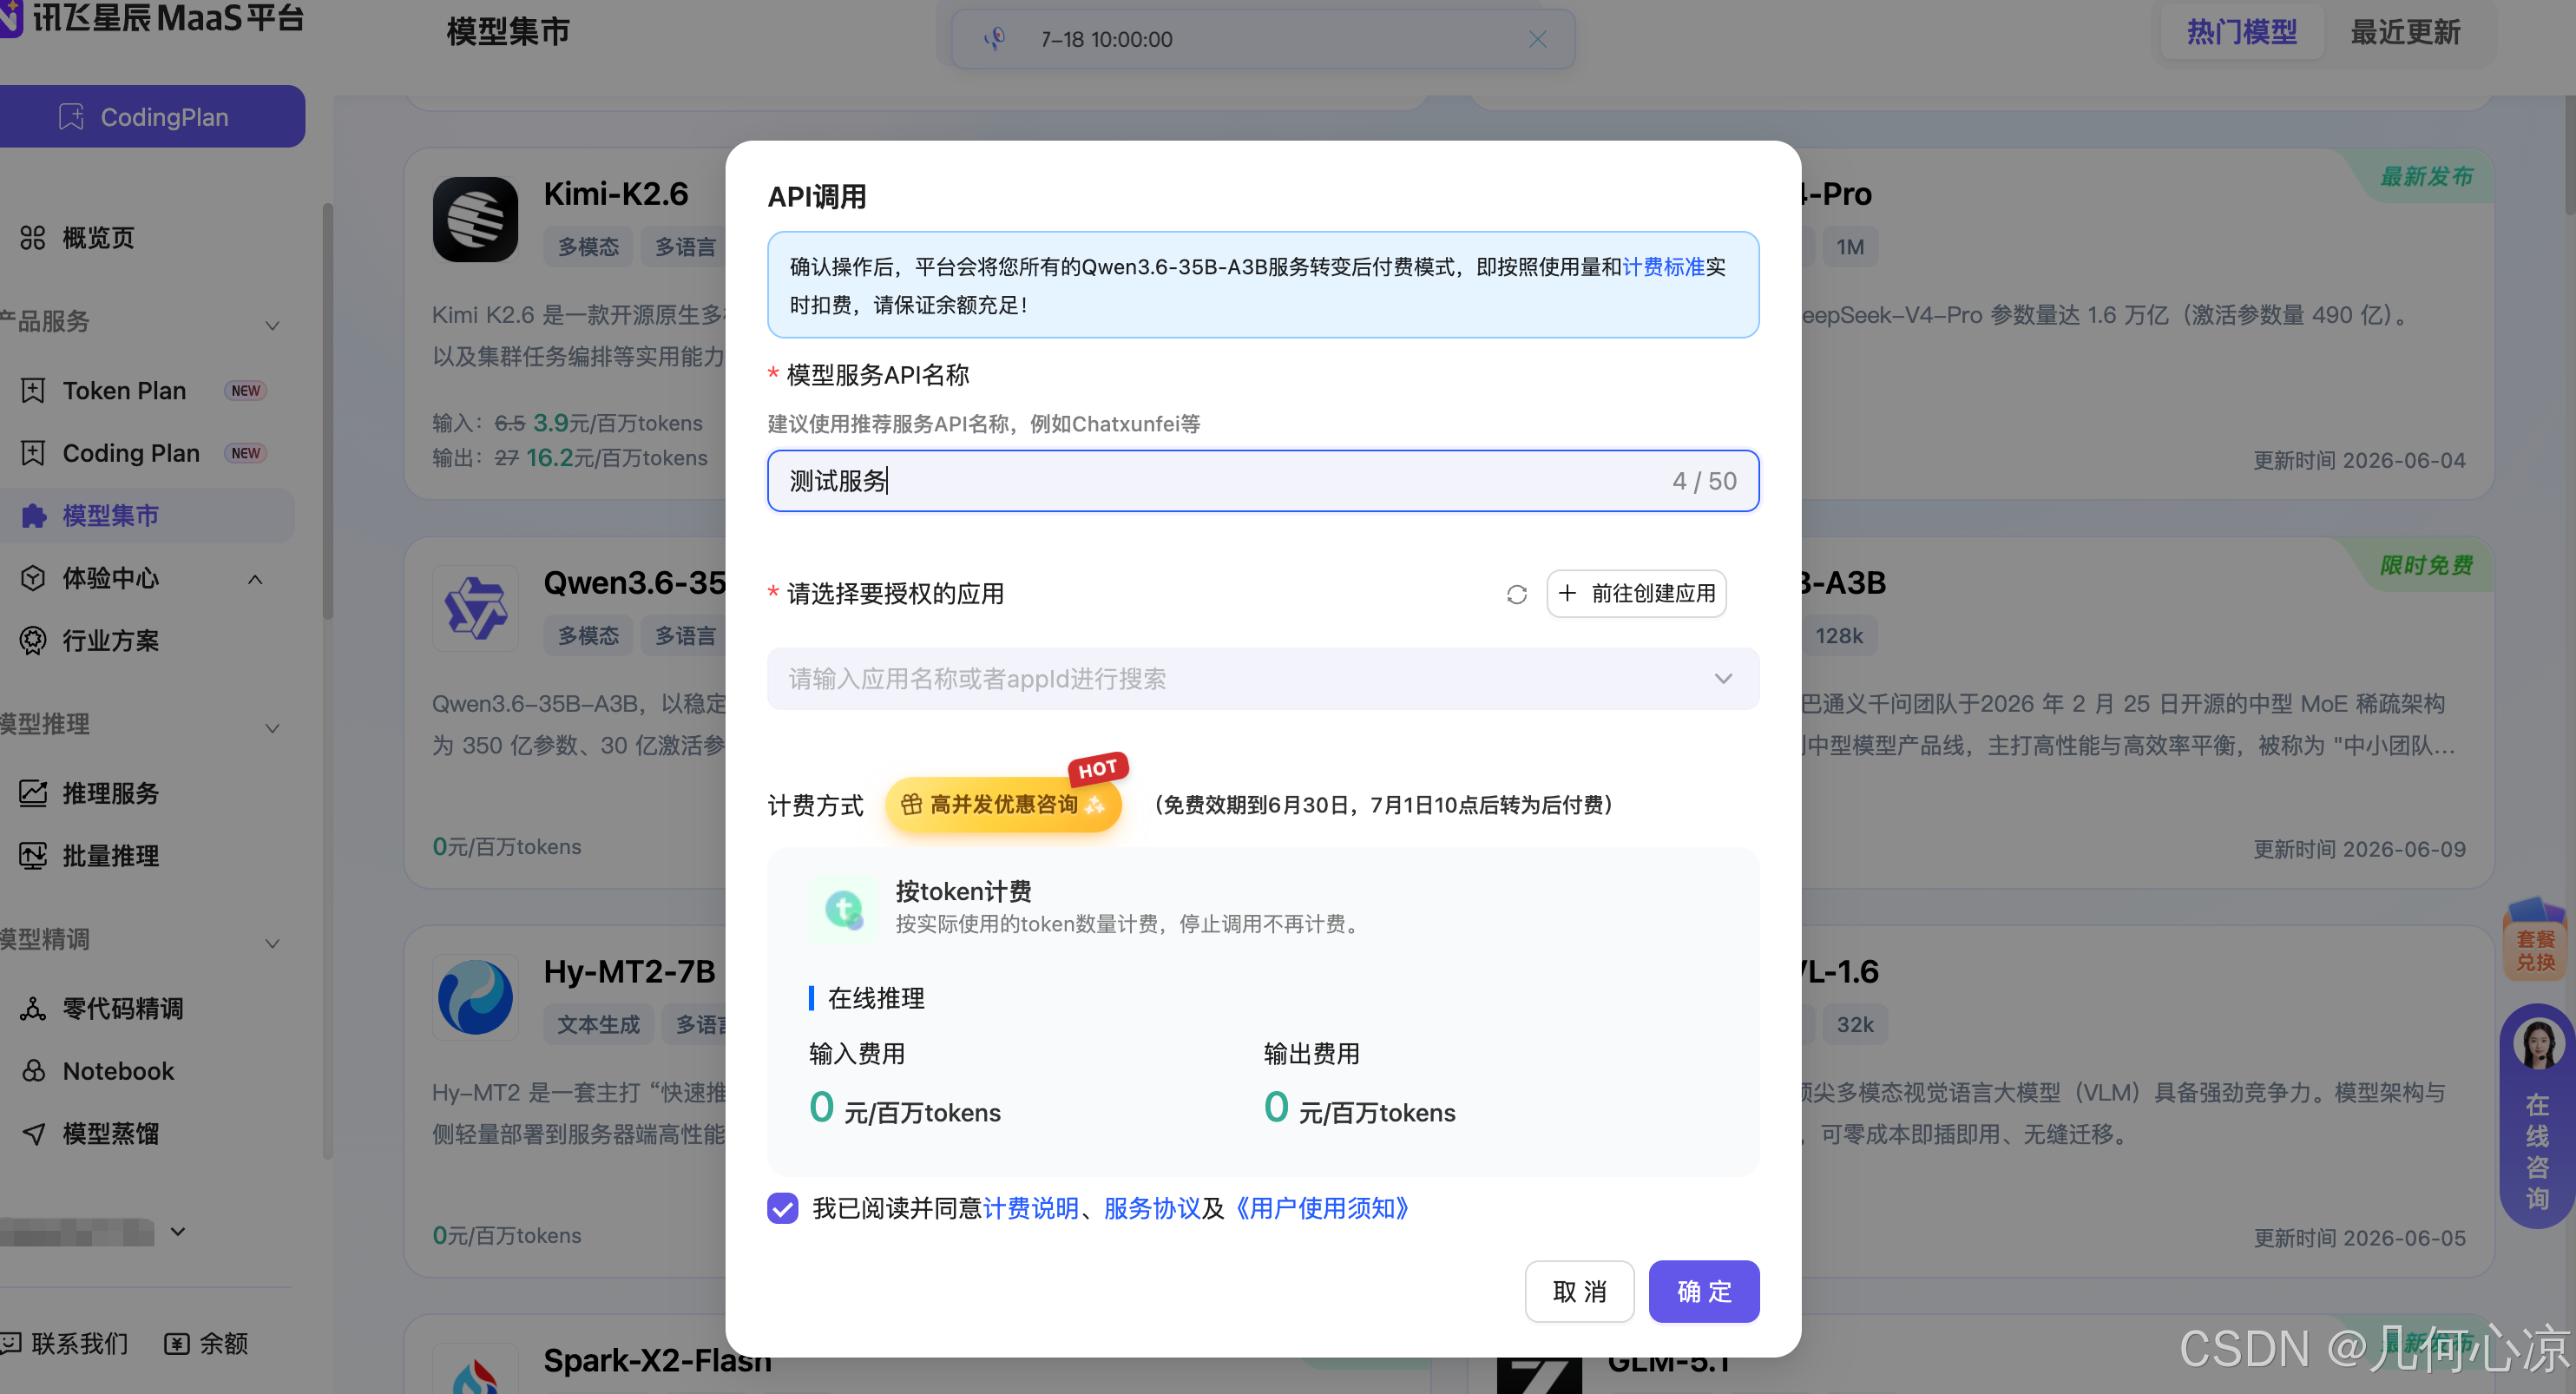Collapse the 产品服务 section chevron
The height and width of the screenshot is (1394, 2576).
[x=272, y=325]
